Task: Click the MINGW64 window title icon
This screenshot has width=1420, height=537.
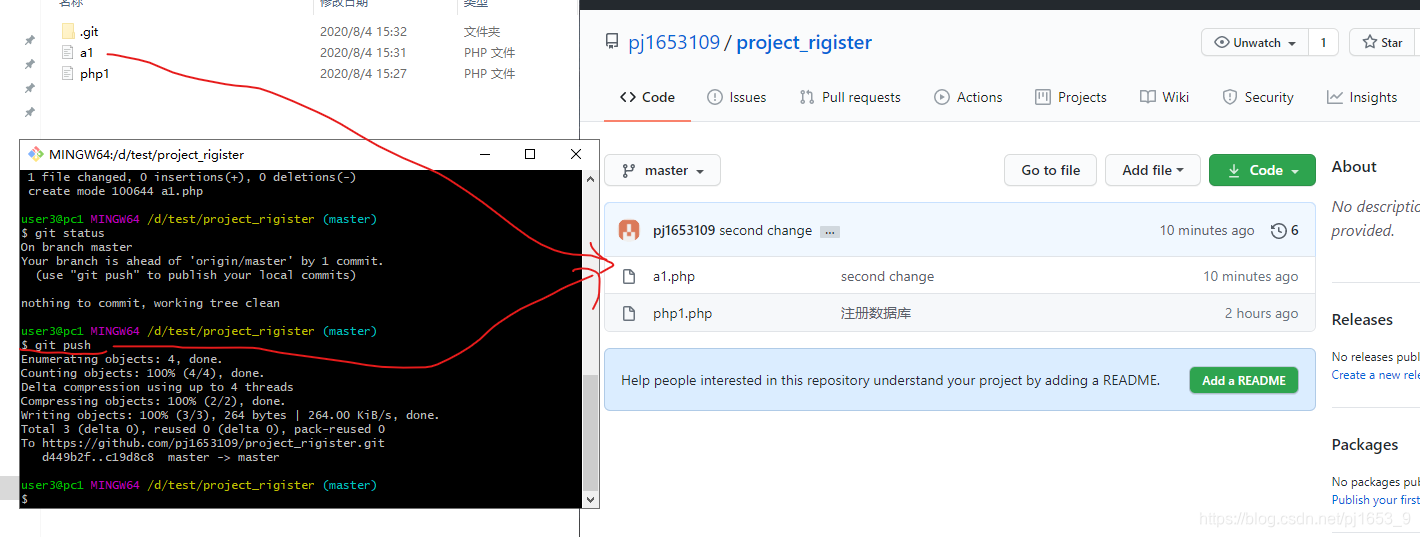Action: [x=36, y=154]
